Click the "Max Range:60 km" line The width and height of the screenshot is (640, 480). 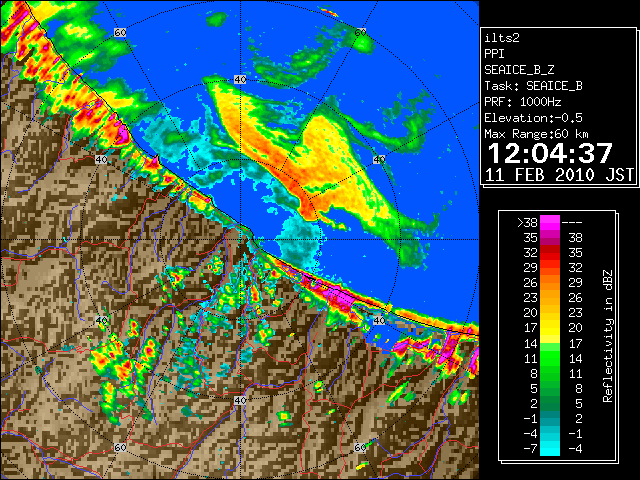[x=536, y=134]
